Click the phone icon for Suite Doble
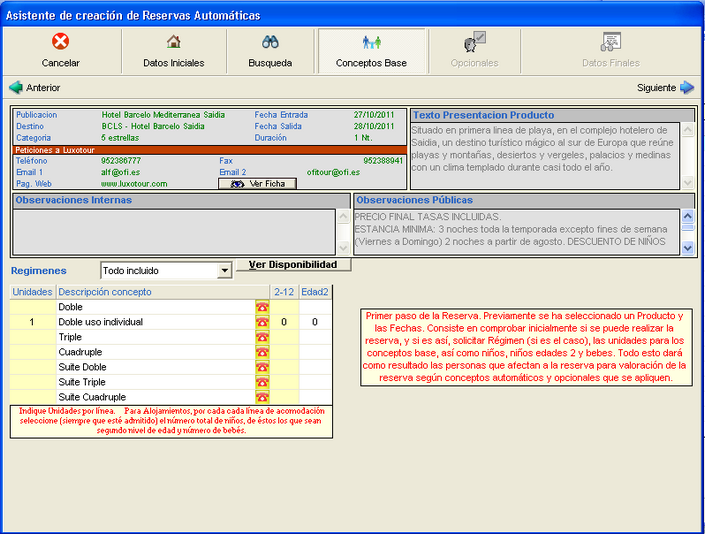This screenshot has height=534, width=705. coord(262,367)
